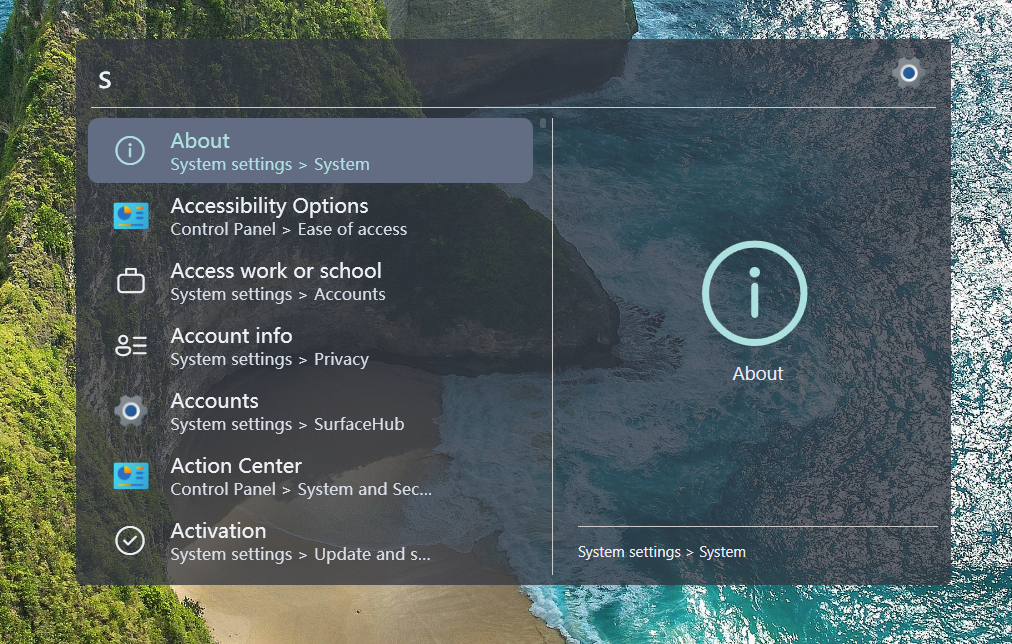Click the briefcase icon for Access work or school

click(x=131, y=281)
